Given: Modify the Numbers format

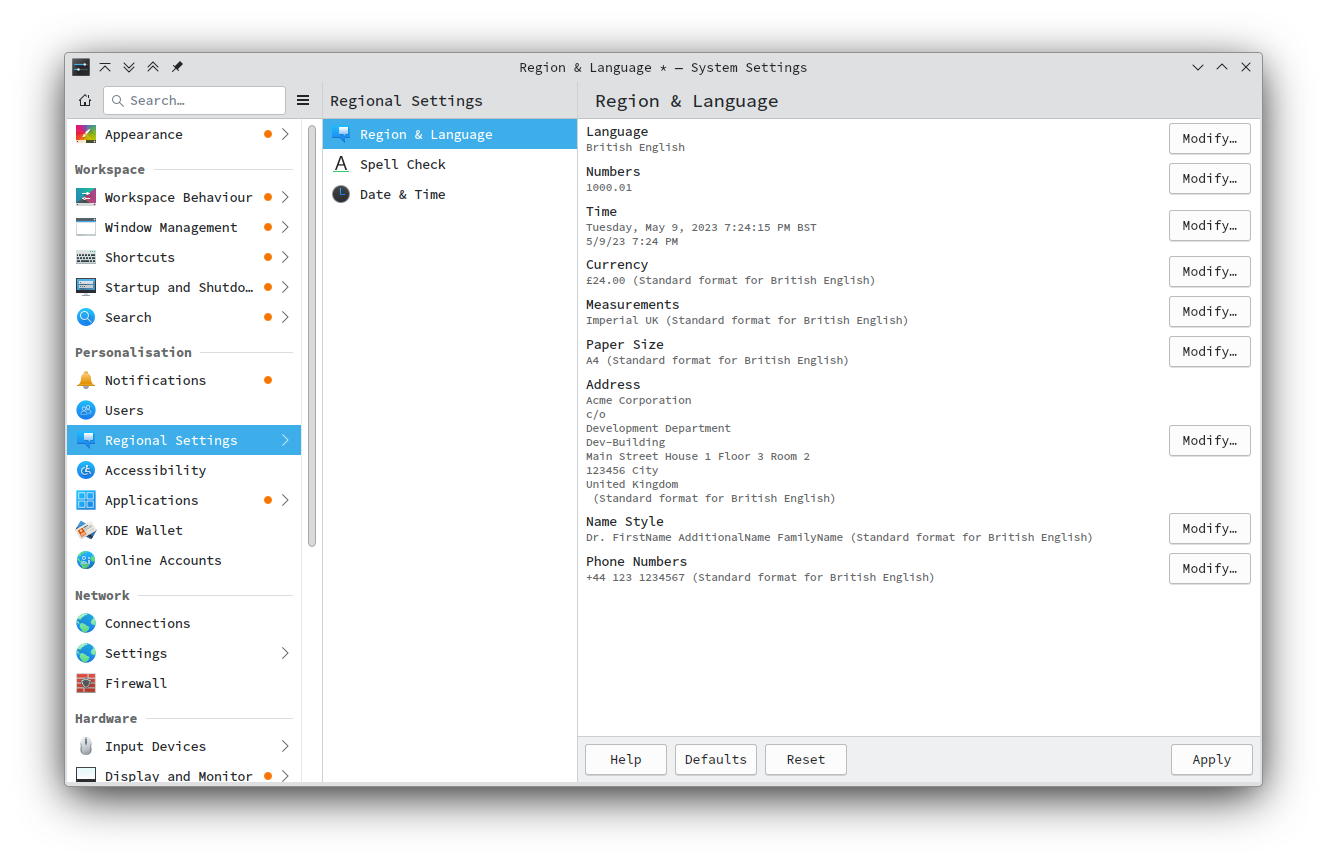Looking at the screenshot, I should point(1210,179).
